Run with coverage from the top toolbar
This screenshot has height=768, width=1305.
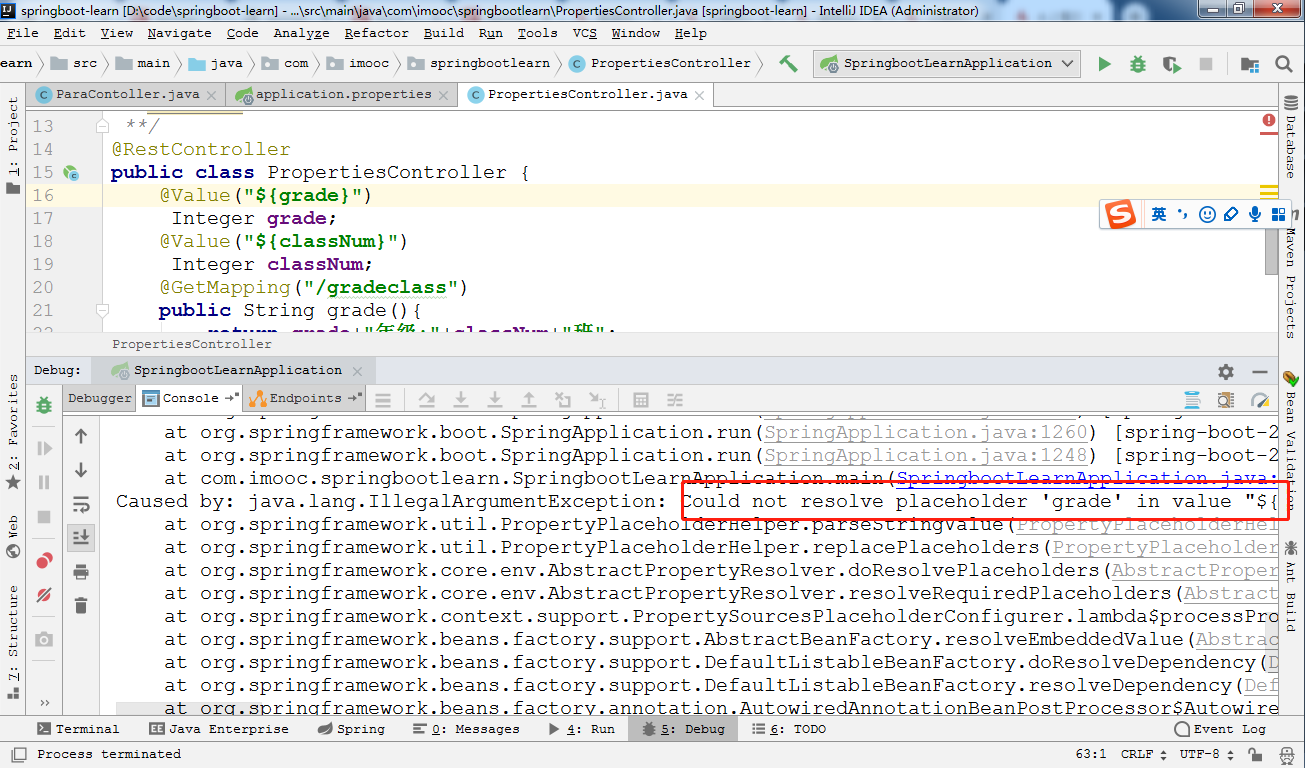coord(1172,64)
